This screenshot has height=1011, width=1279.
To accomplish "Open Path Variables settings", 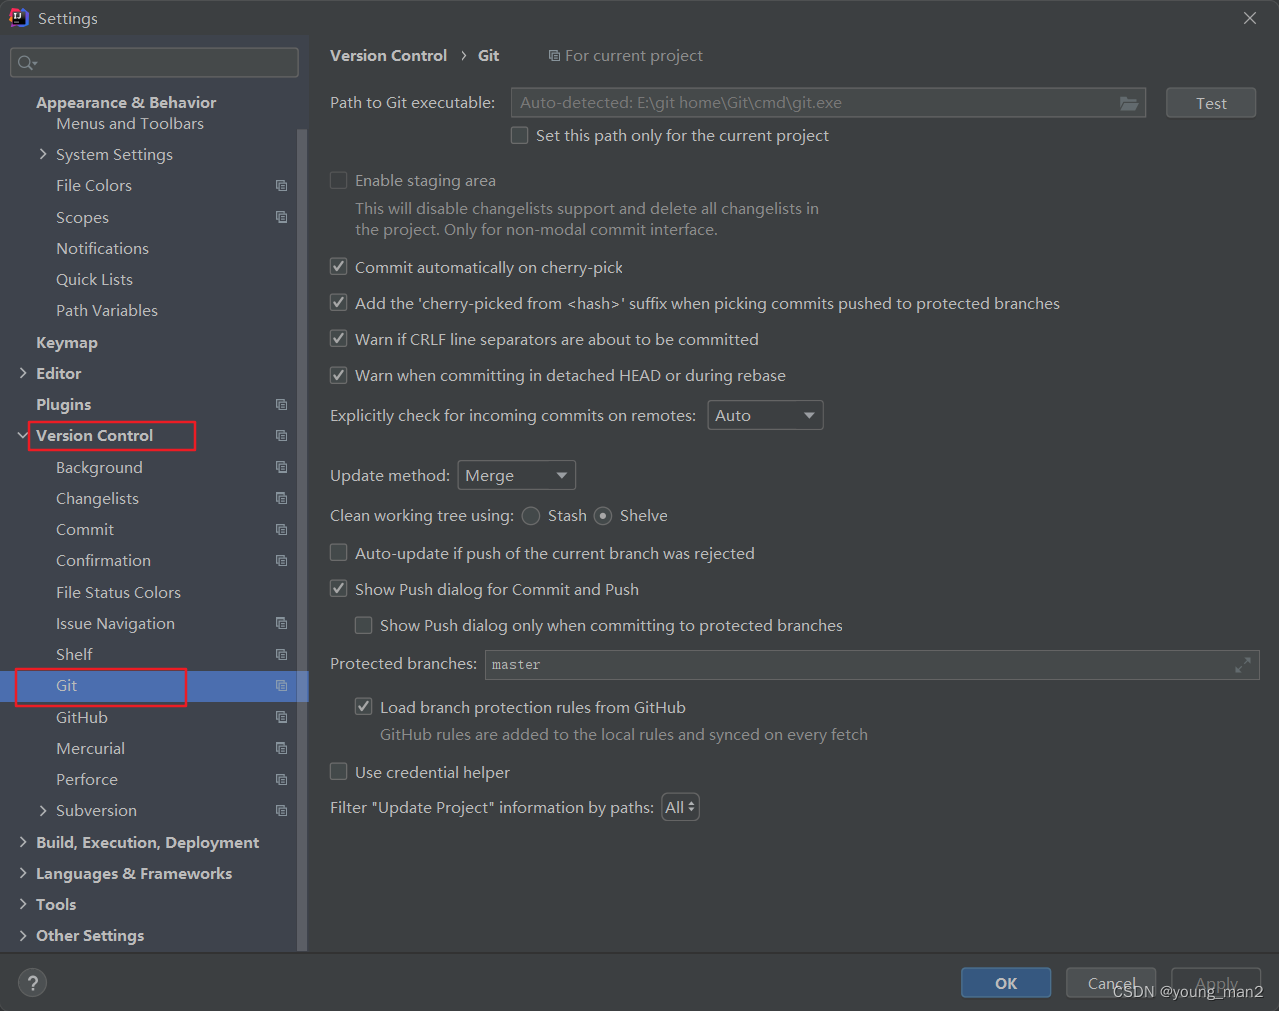I will pos(107,311).
